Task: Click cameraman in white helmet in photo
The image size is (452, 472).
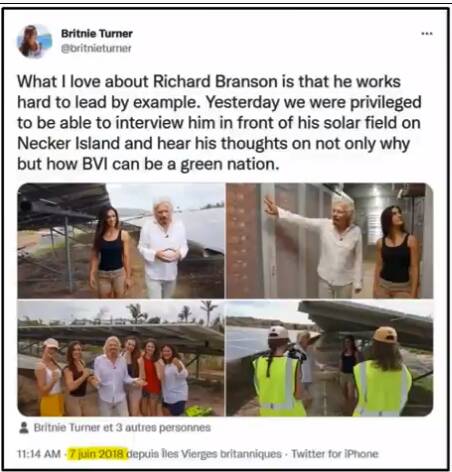Action: [x=278, y=372]
